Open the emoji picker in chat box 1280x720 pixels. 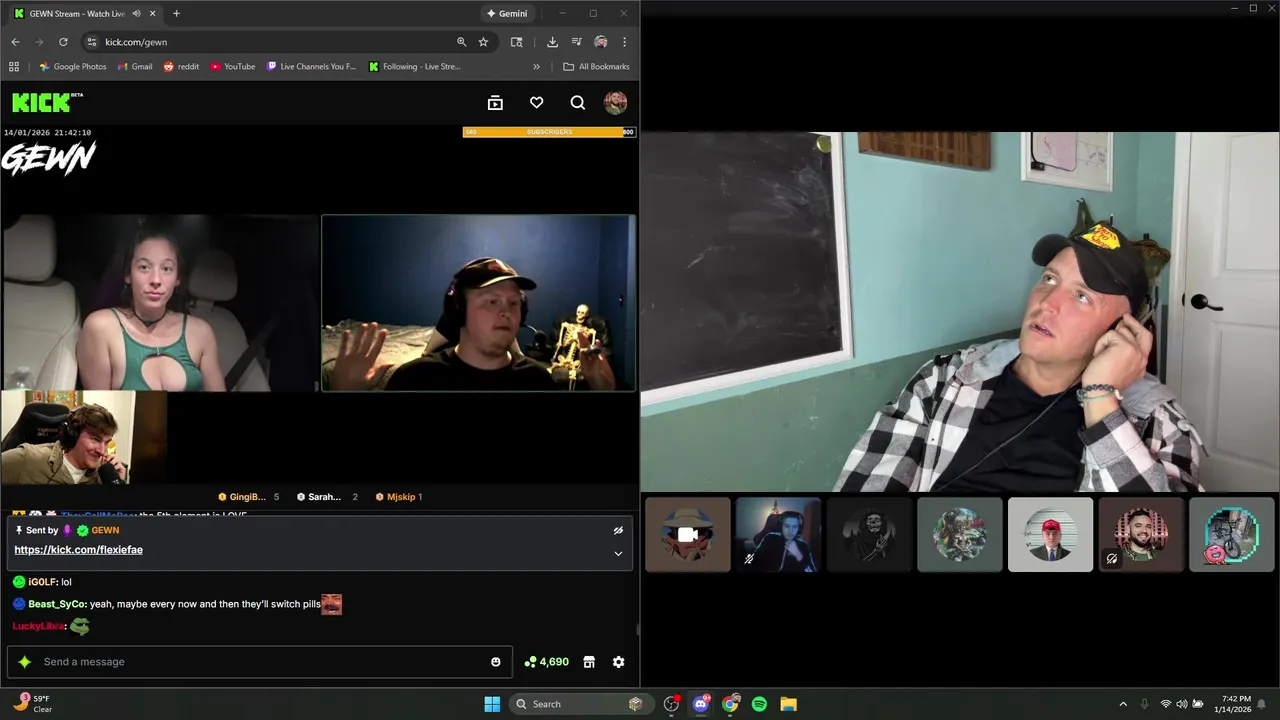496,662
